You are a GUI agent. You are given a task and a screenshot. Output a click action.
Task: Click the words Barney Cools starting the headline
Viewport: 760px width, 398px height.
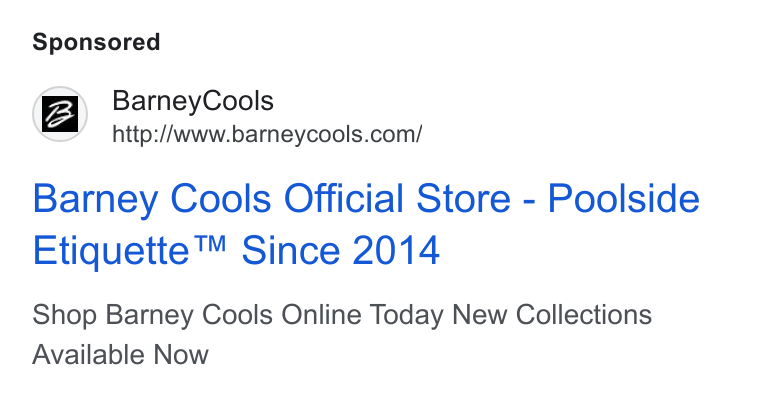[x=152, y=198]
